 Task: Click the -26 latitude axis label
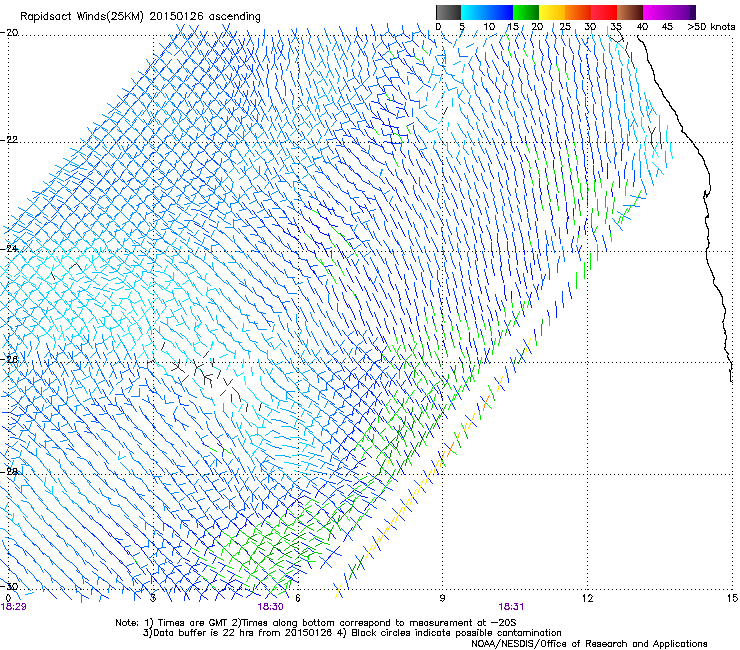(x=9, y=360)
